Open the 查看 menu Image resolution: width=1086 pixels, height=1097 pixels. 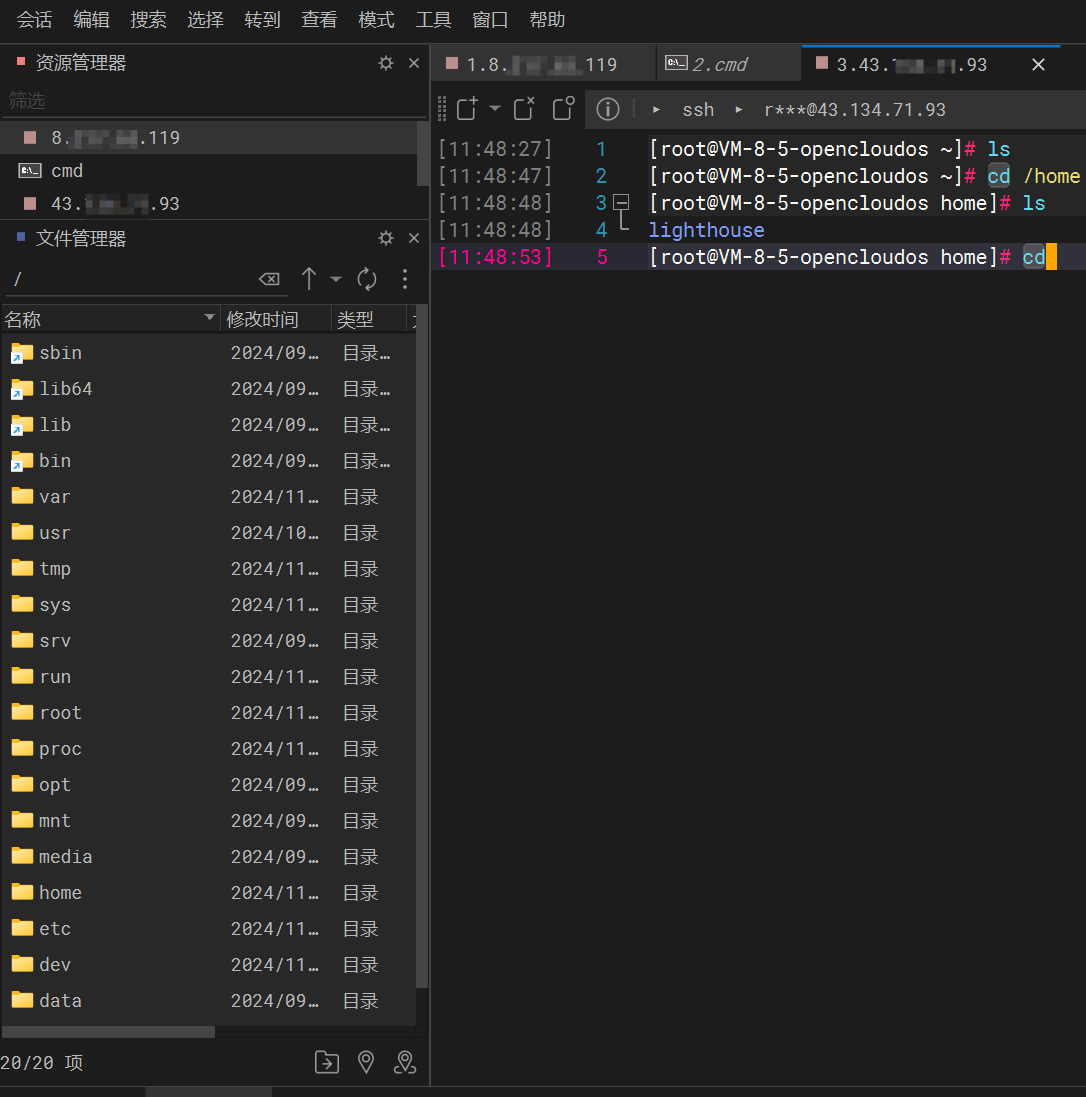(319, 20)
